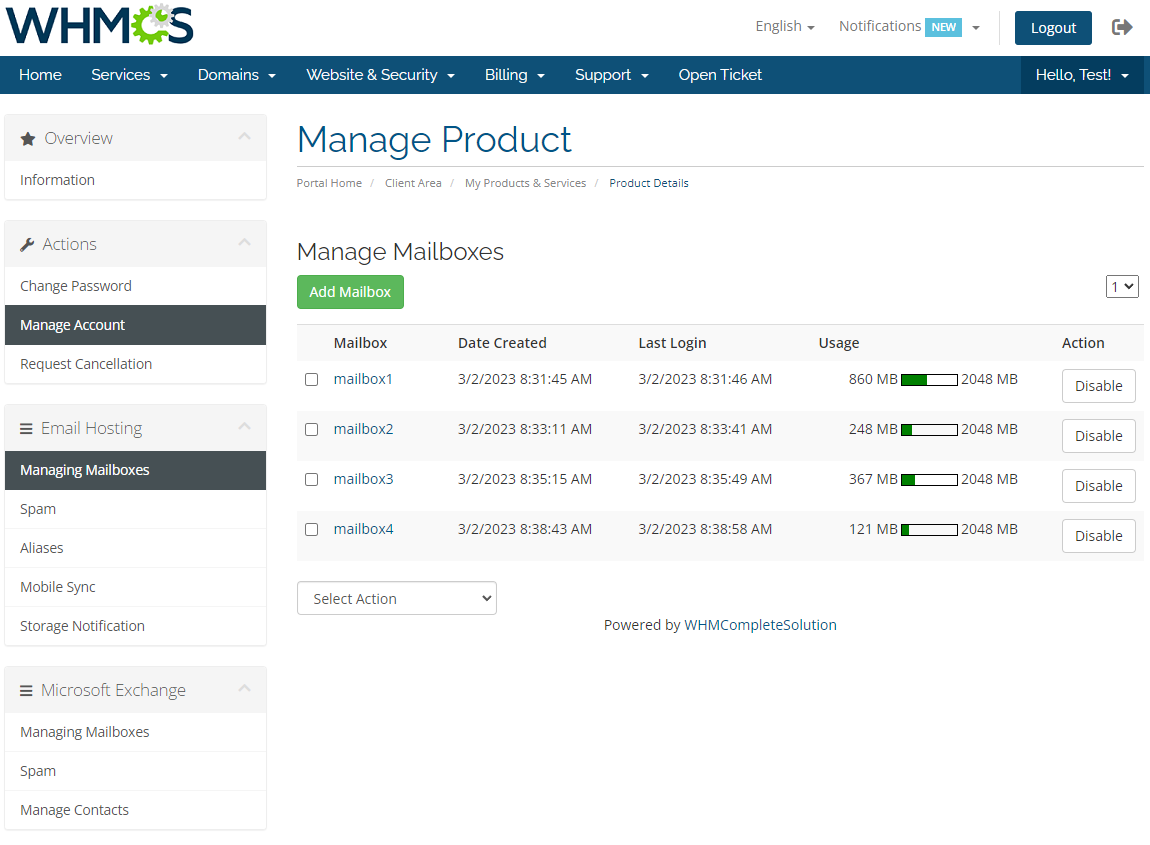Click Portal Home breadcrumb
The image size is (1150, 845).
pos(329,183)
